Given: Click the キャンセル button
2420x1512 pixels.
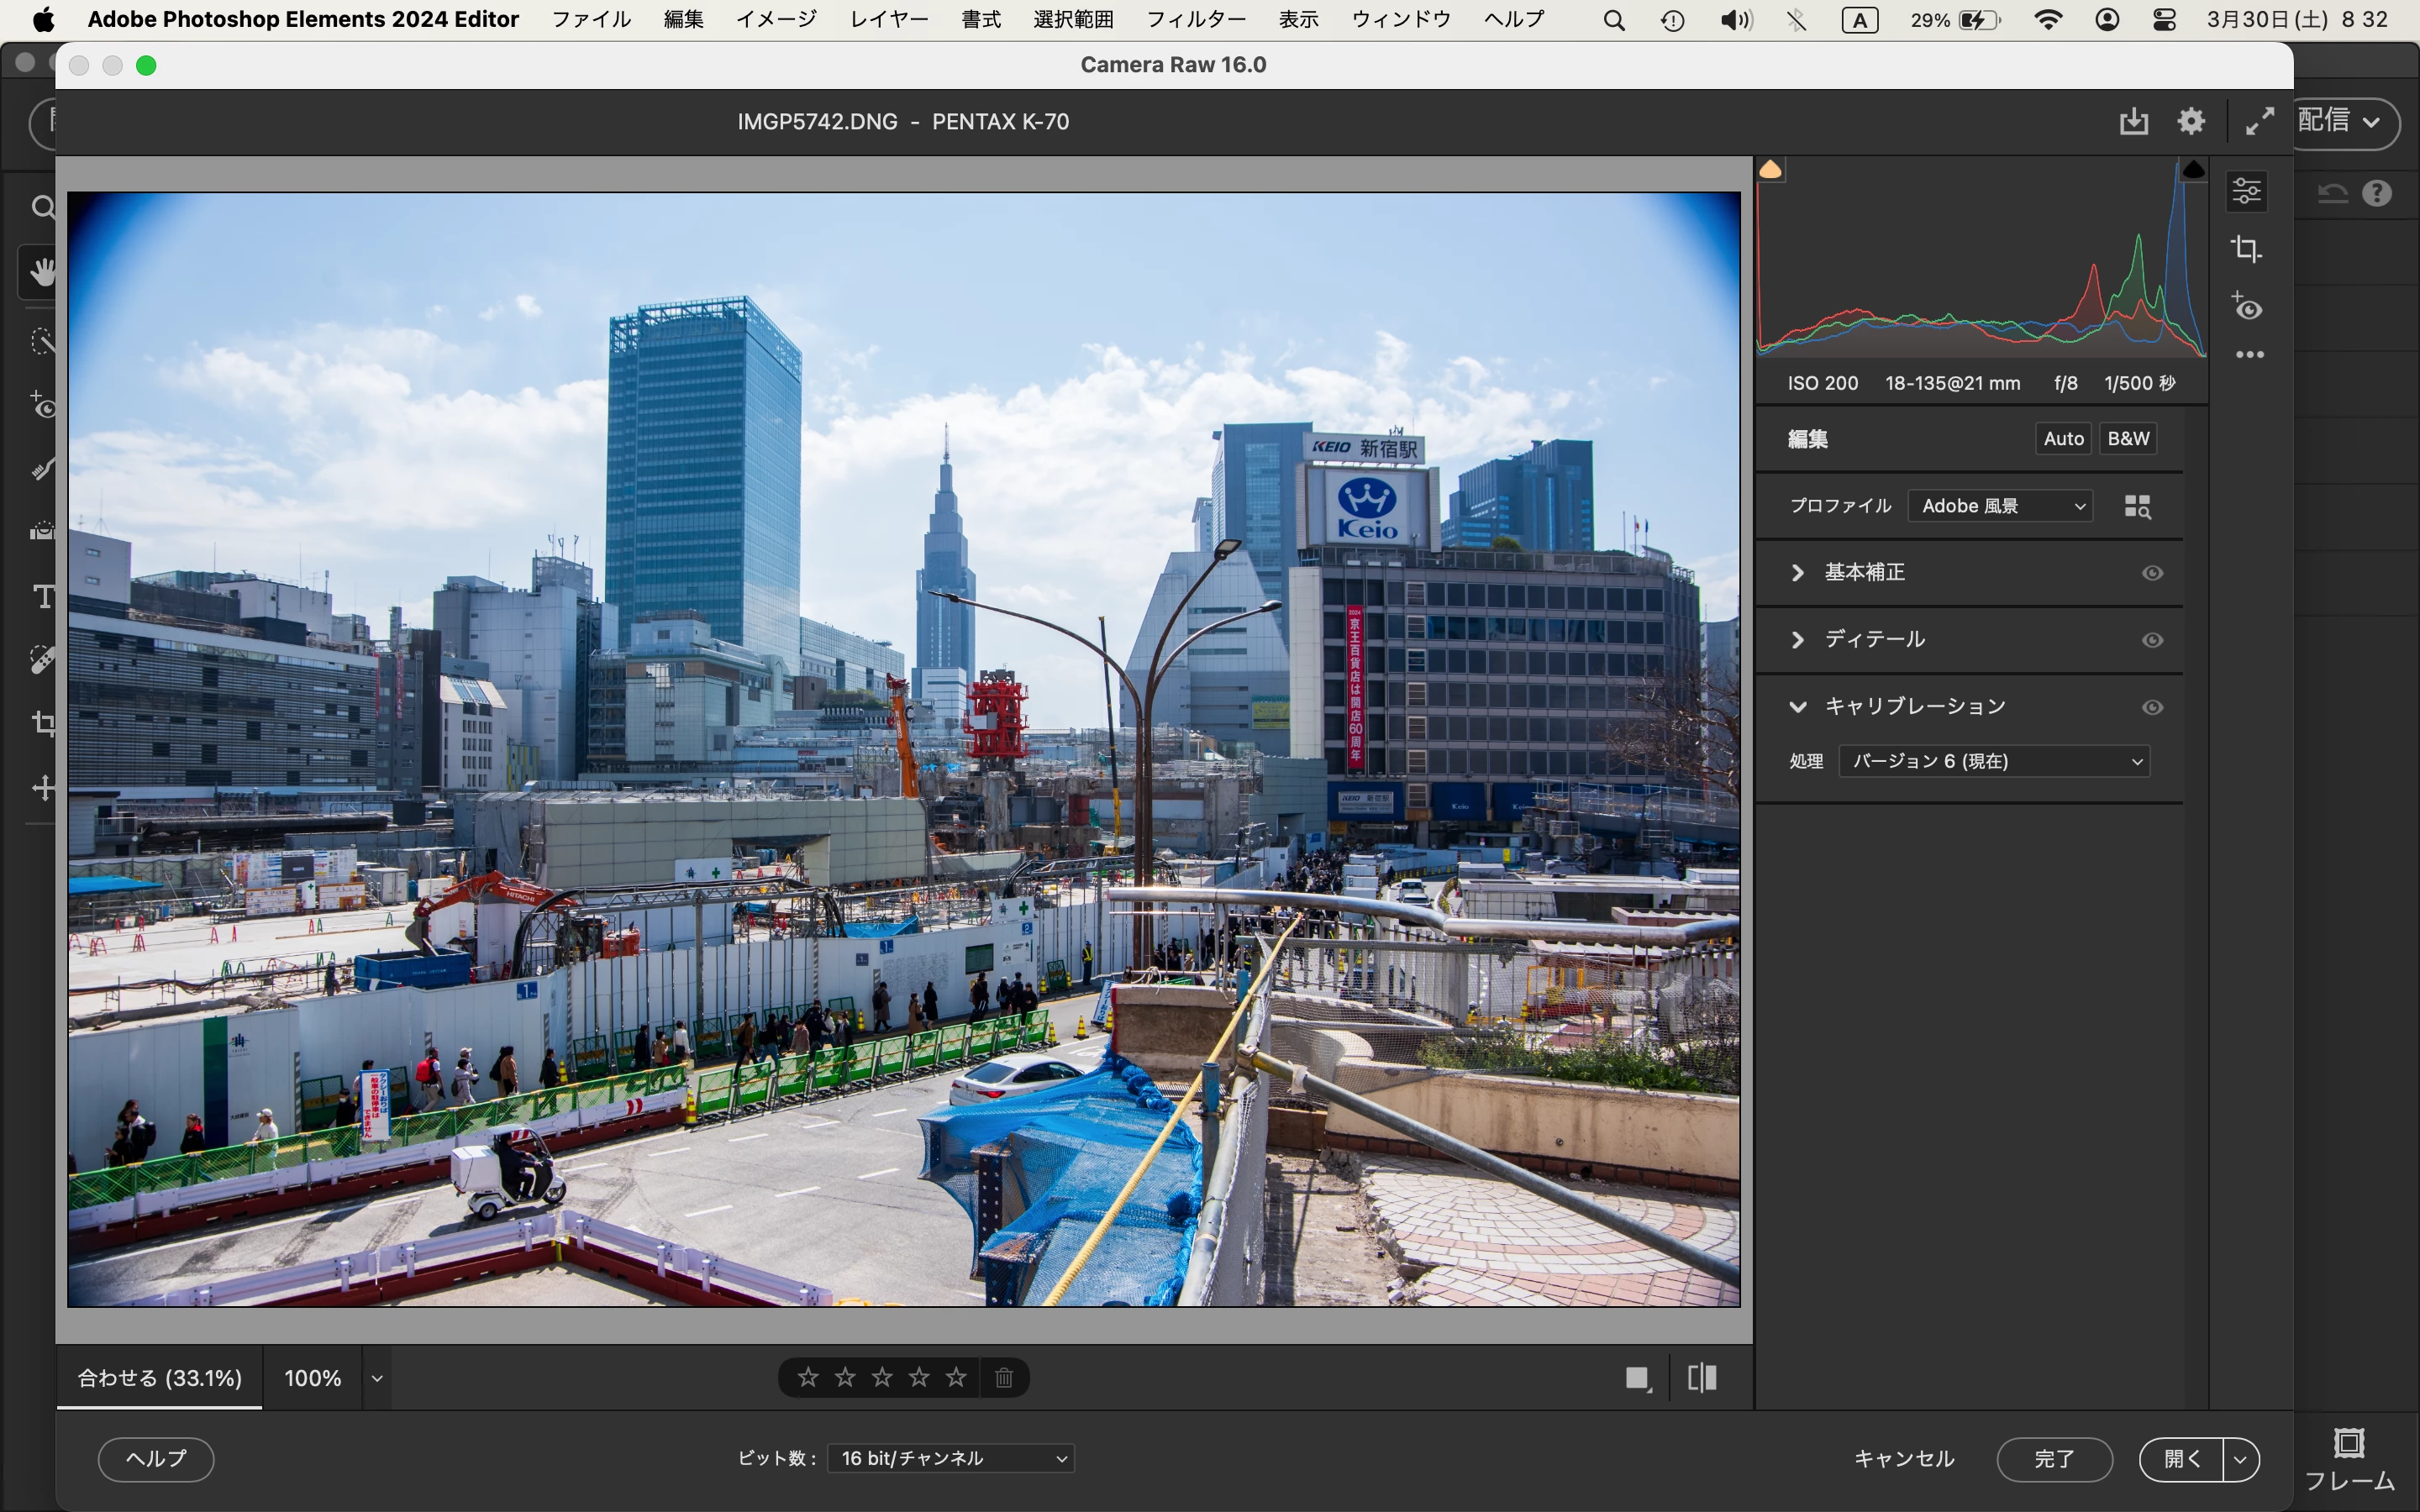Looking at the screenshot, I should tap(1903, 1459).
